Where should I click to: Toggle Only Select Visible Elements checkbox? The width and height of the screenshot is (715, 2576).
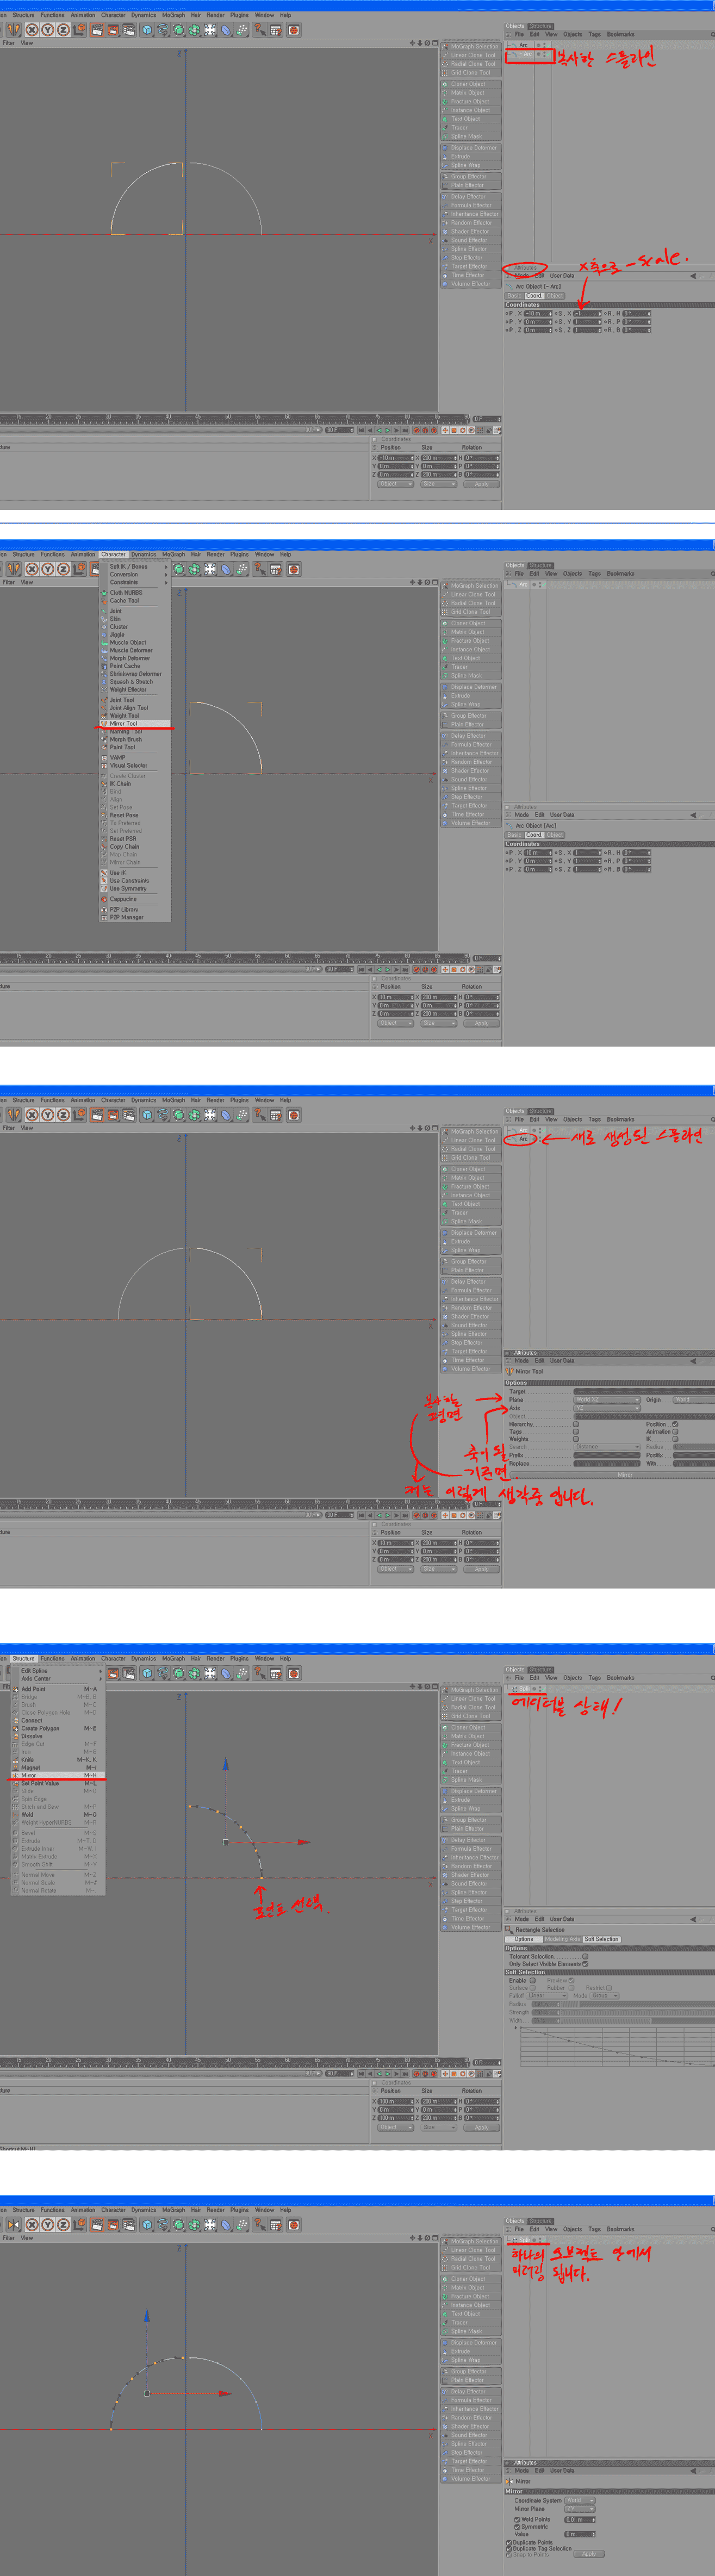(585, 1963)
